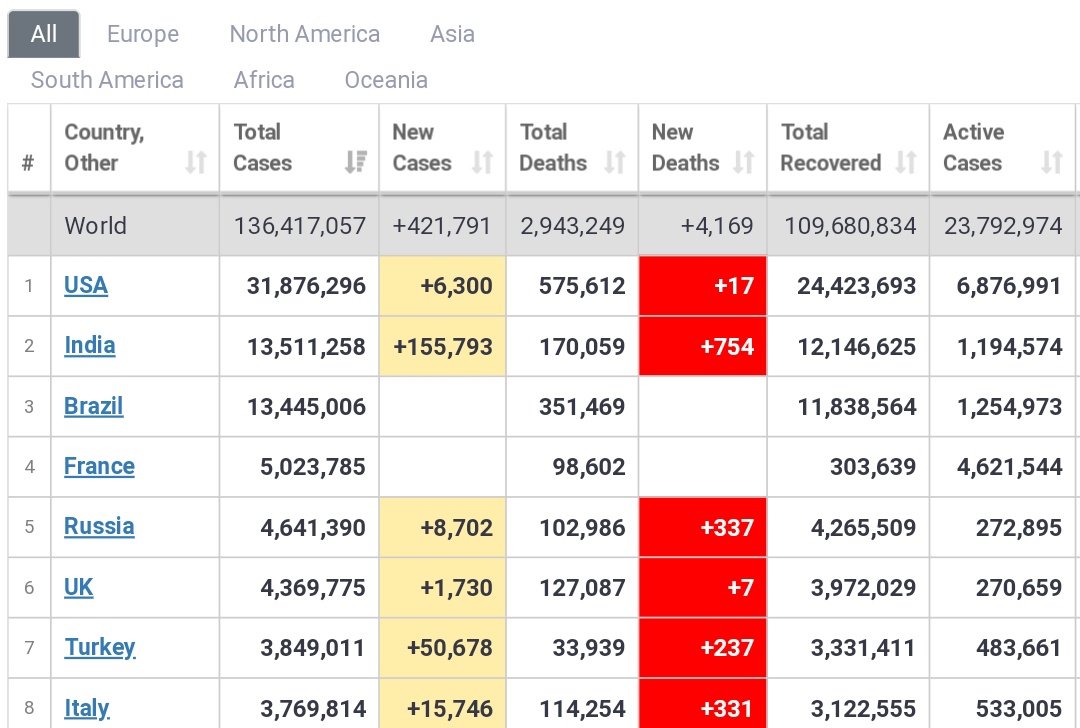Open the South America tab

coord(107,80)
